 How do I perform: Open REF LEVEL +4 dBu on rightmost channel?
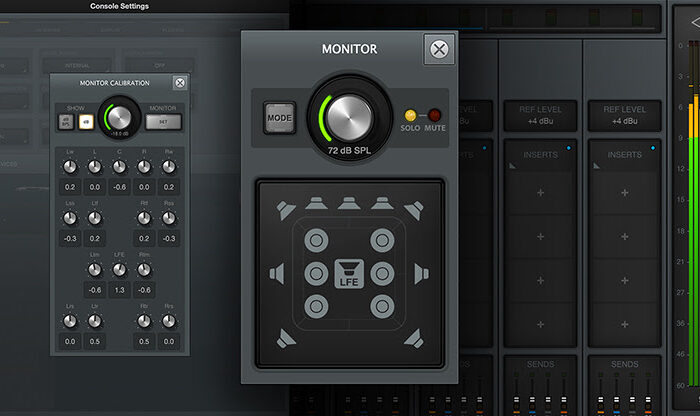pyautogui.click(x=625, y=116)
